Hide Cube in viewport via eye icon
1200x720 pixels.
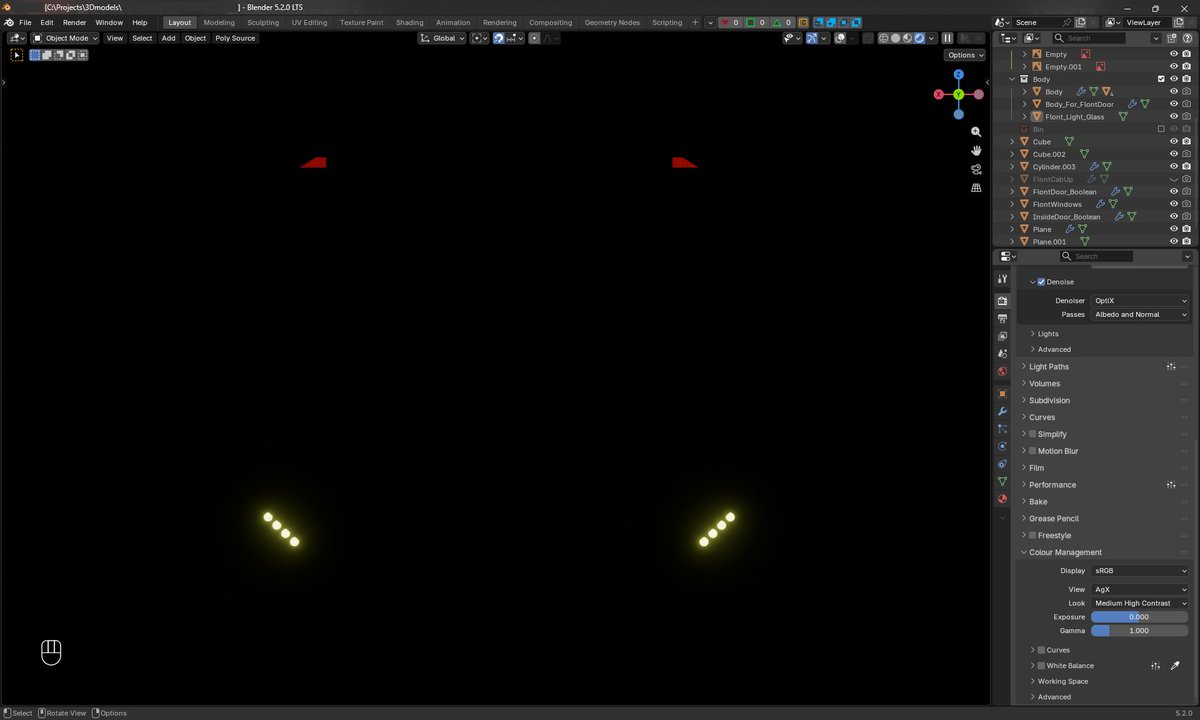pos(1174,142)
